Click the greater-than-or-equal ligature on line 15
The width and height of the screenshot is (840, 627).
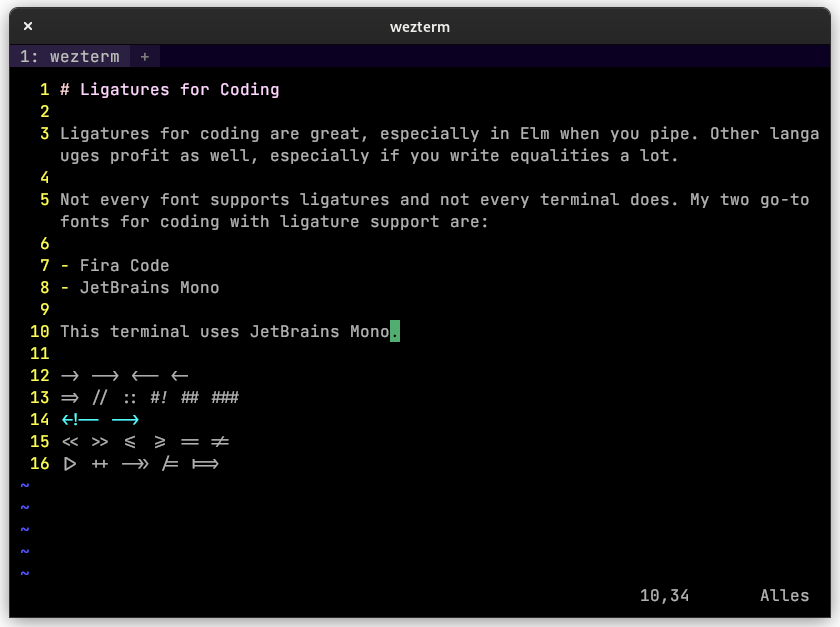pos(160,442)
